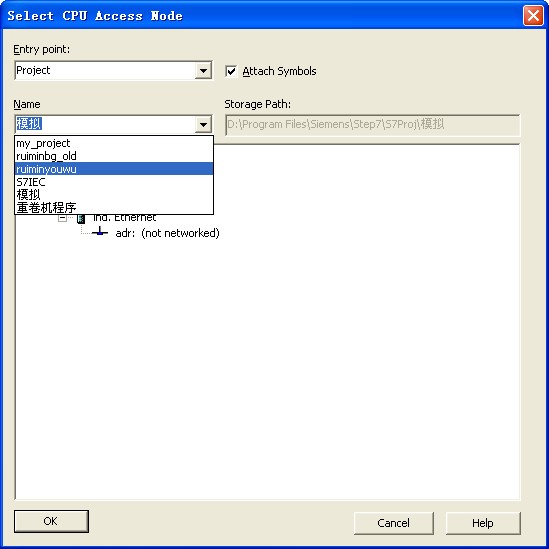Image resolution: width=549 pixels, height=549 pixels.
Task: Click the Cancel button
Action: [394, 523]
